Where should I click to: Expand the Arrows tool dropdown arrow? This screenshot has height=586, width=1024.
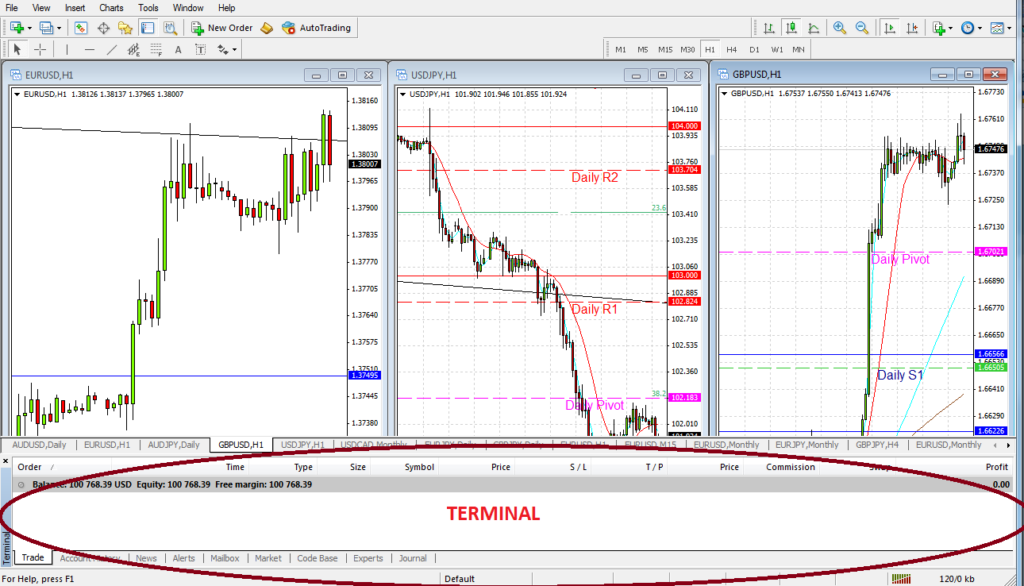coord(234,50)
